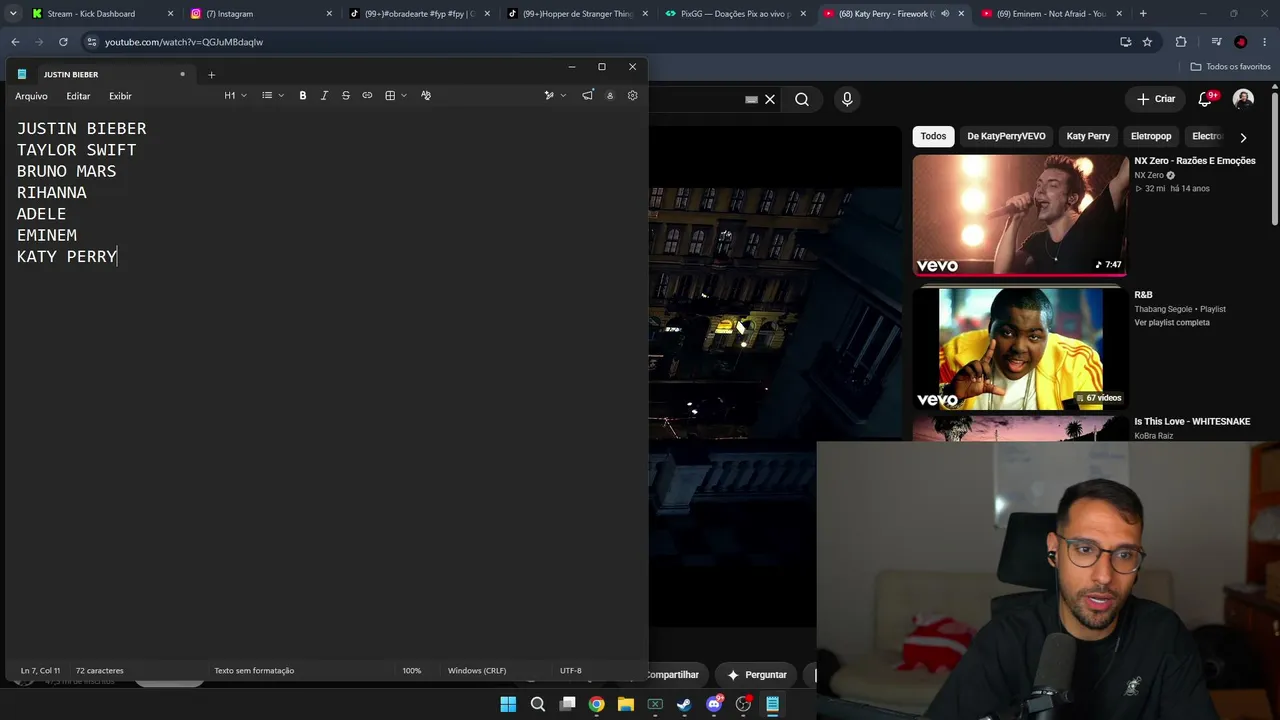Show more YouTube filter chips
1280x720 pixels.
[x=1243, y=137]
